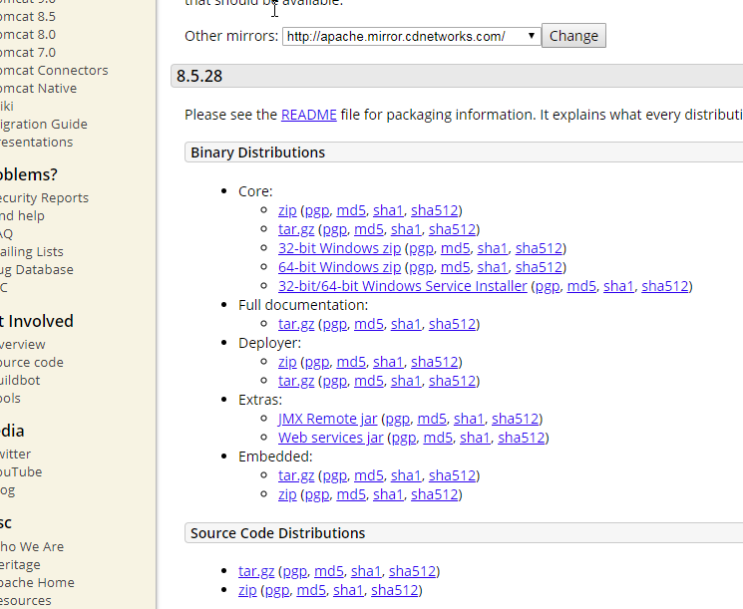Open the Other mirrors dropdown
The width and height of the screenshot is (743, 609).
[411, 36]
